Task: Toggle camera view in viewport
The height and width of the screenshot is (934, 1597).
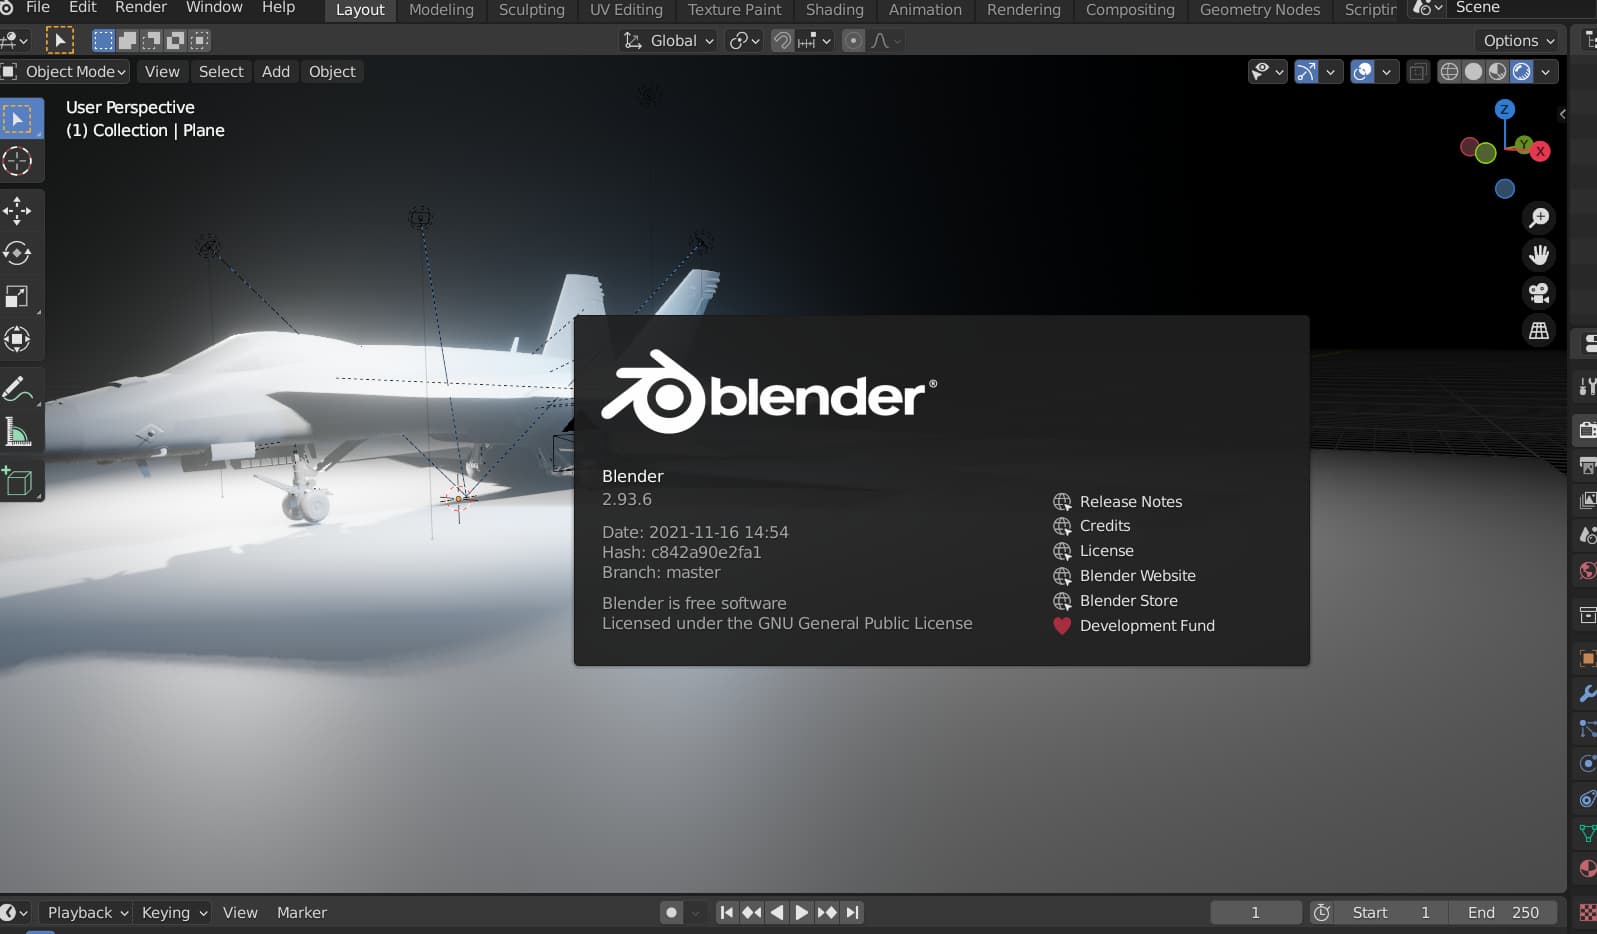Action: 1539,293
